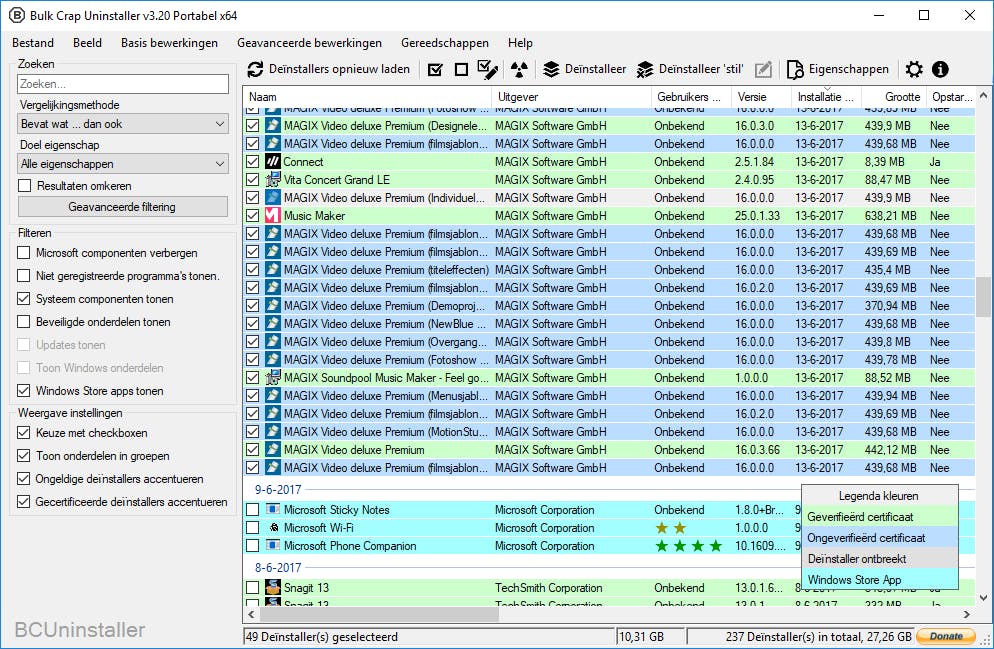The height and width of the screenshot is (649, 994).
Task: Toggle Toon onderdelen in groepen
Action: coord(23,456)
